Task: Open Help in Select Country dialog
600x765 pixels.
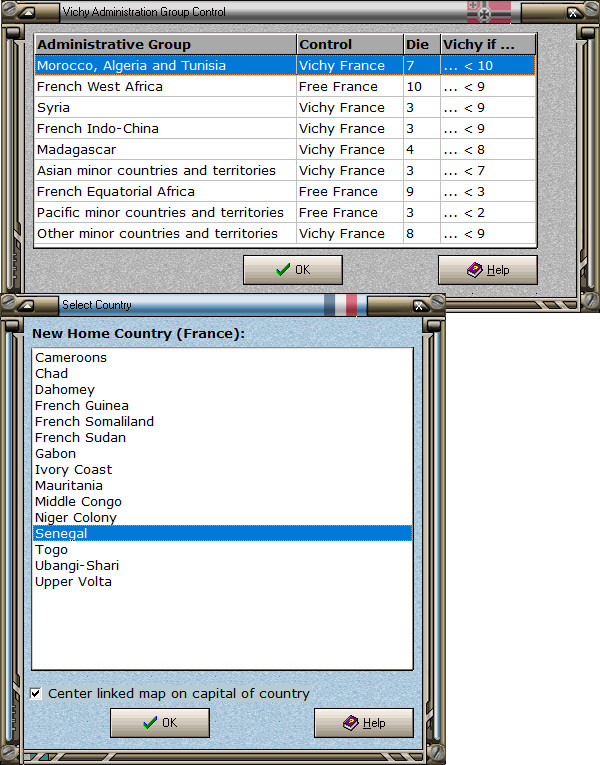Action: tap(364, 723)
